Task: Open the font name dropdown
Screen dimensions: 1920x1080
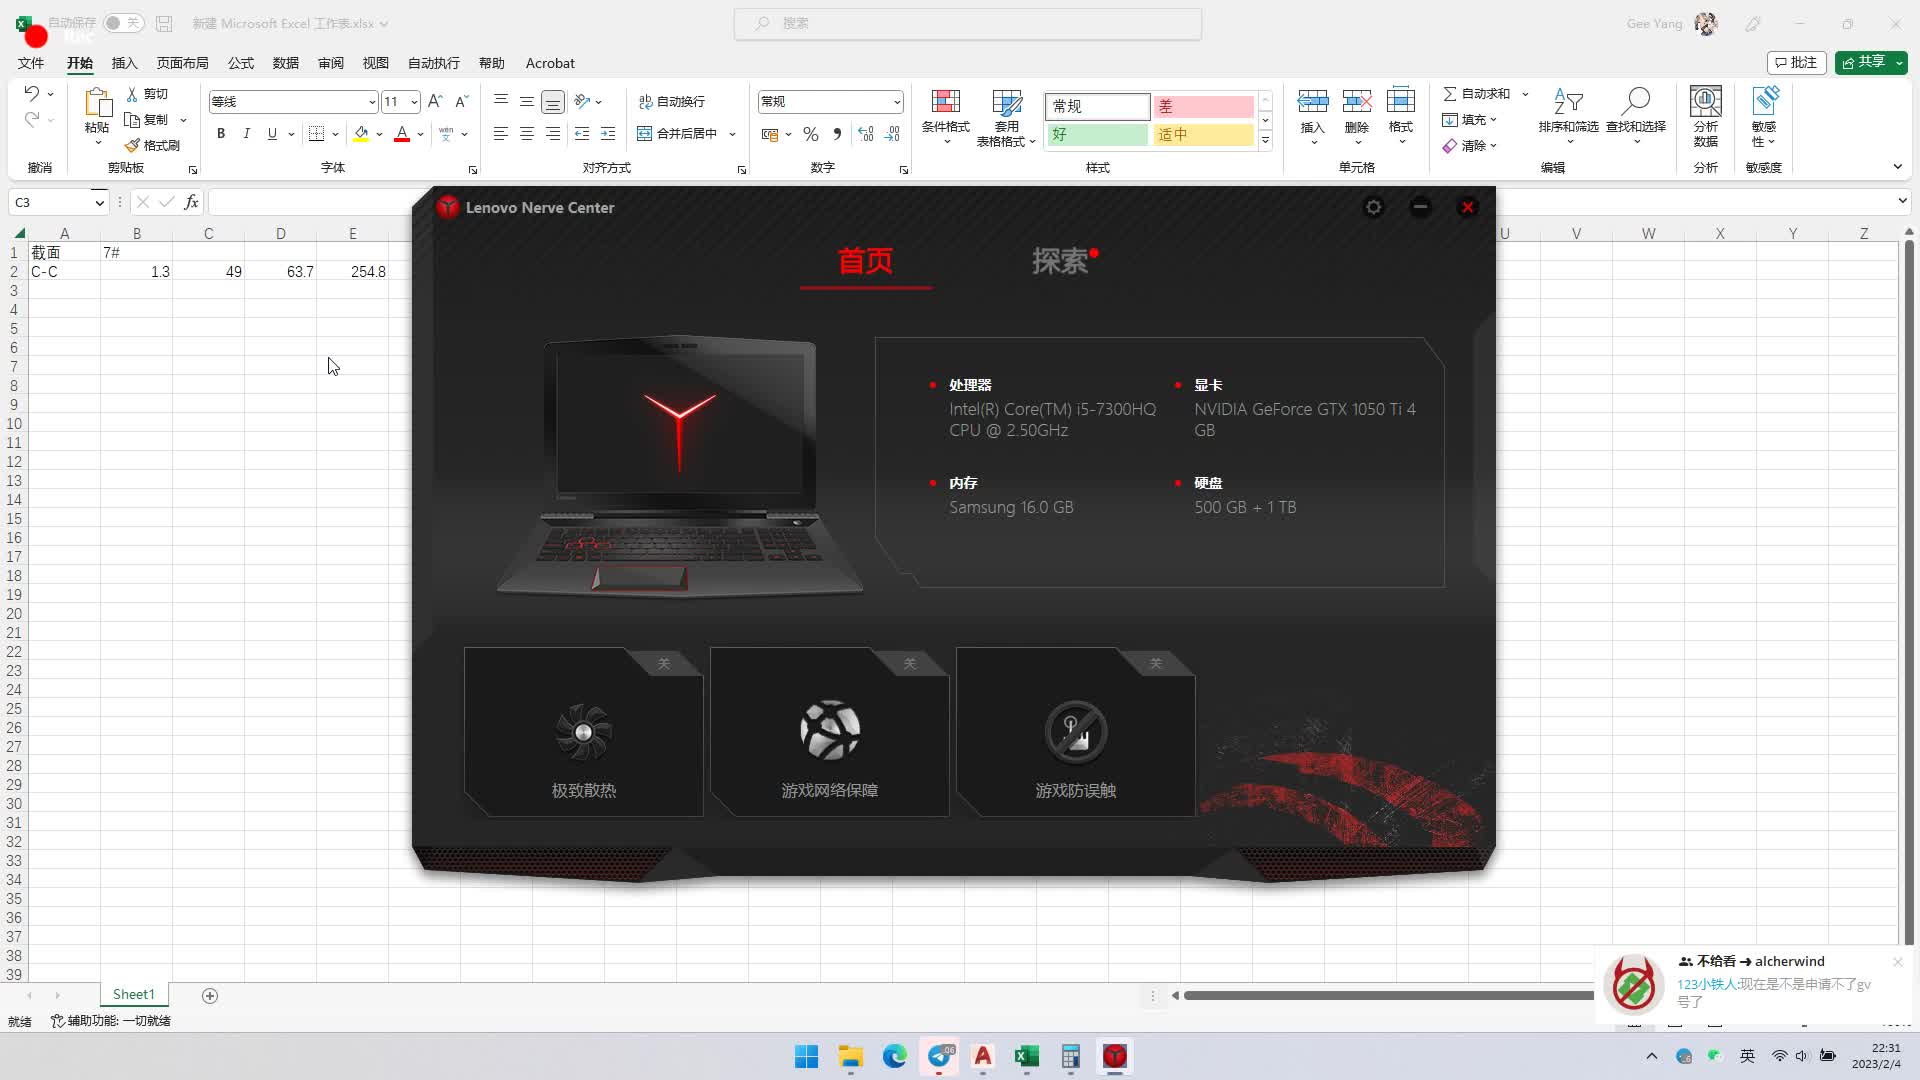Action: click(x=372, y=102)
